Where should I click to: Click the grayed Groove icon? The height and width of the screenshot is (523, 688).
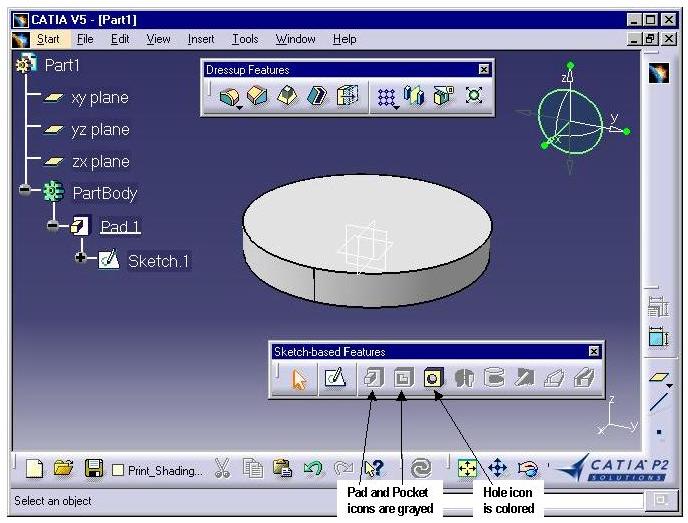point(494,377)
